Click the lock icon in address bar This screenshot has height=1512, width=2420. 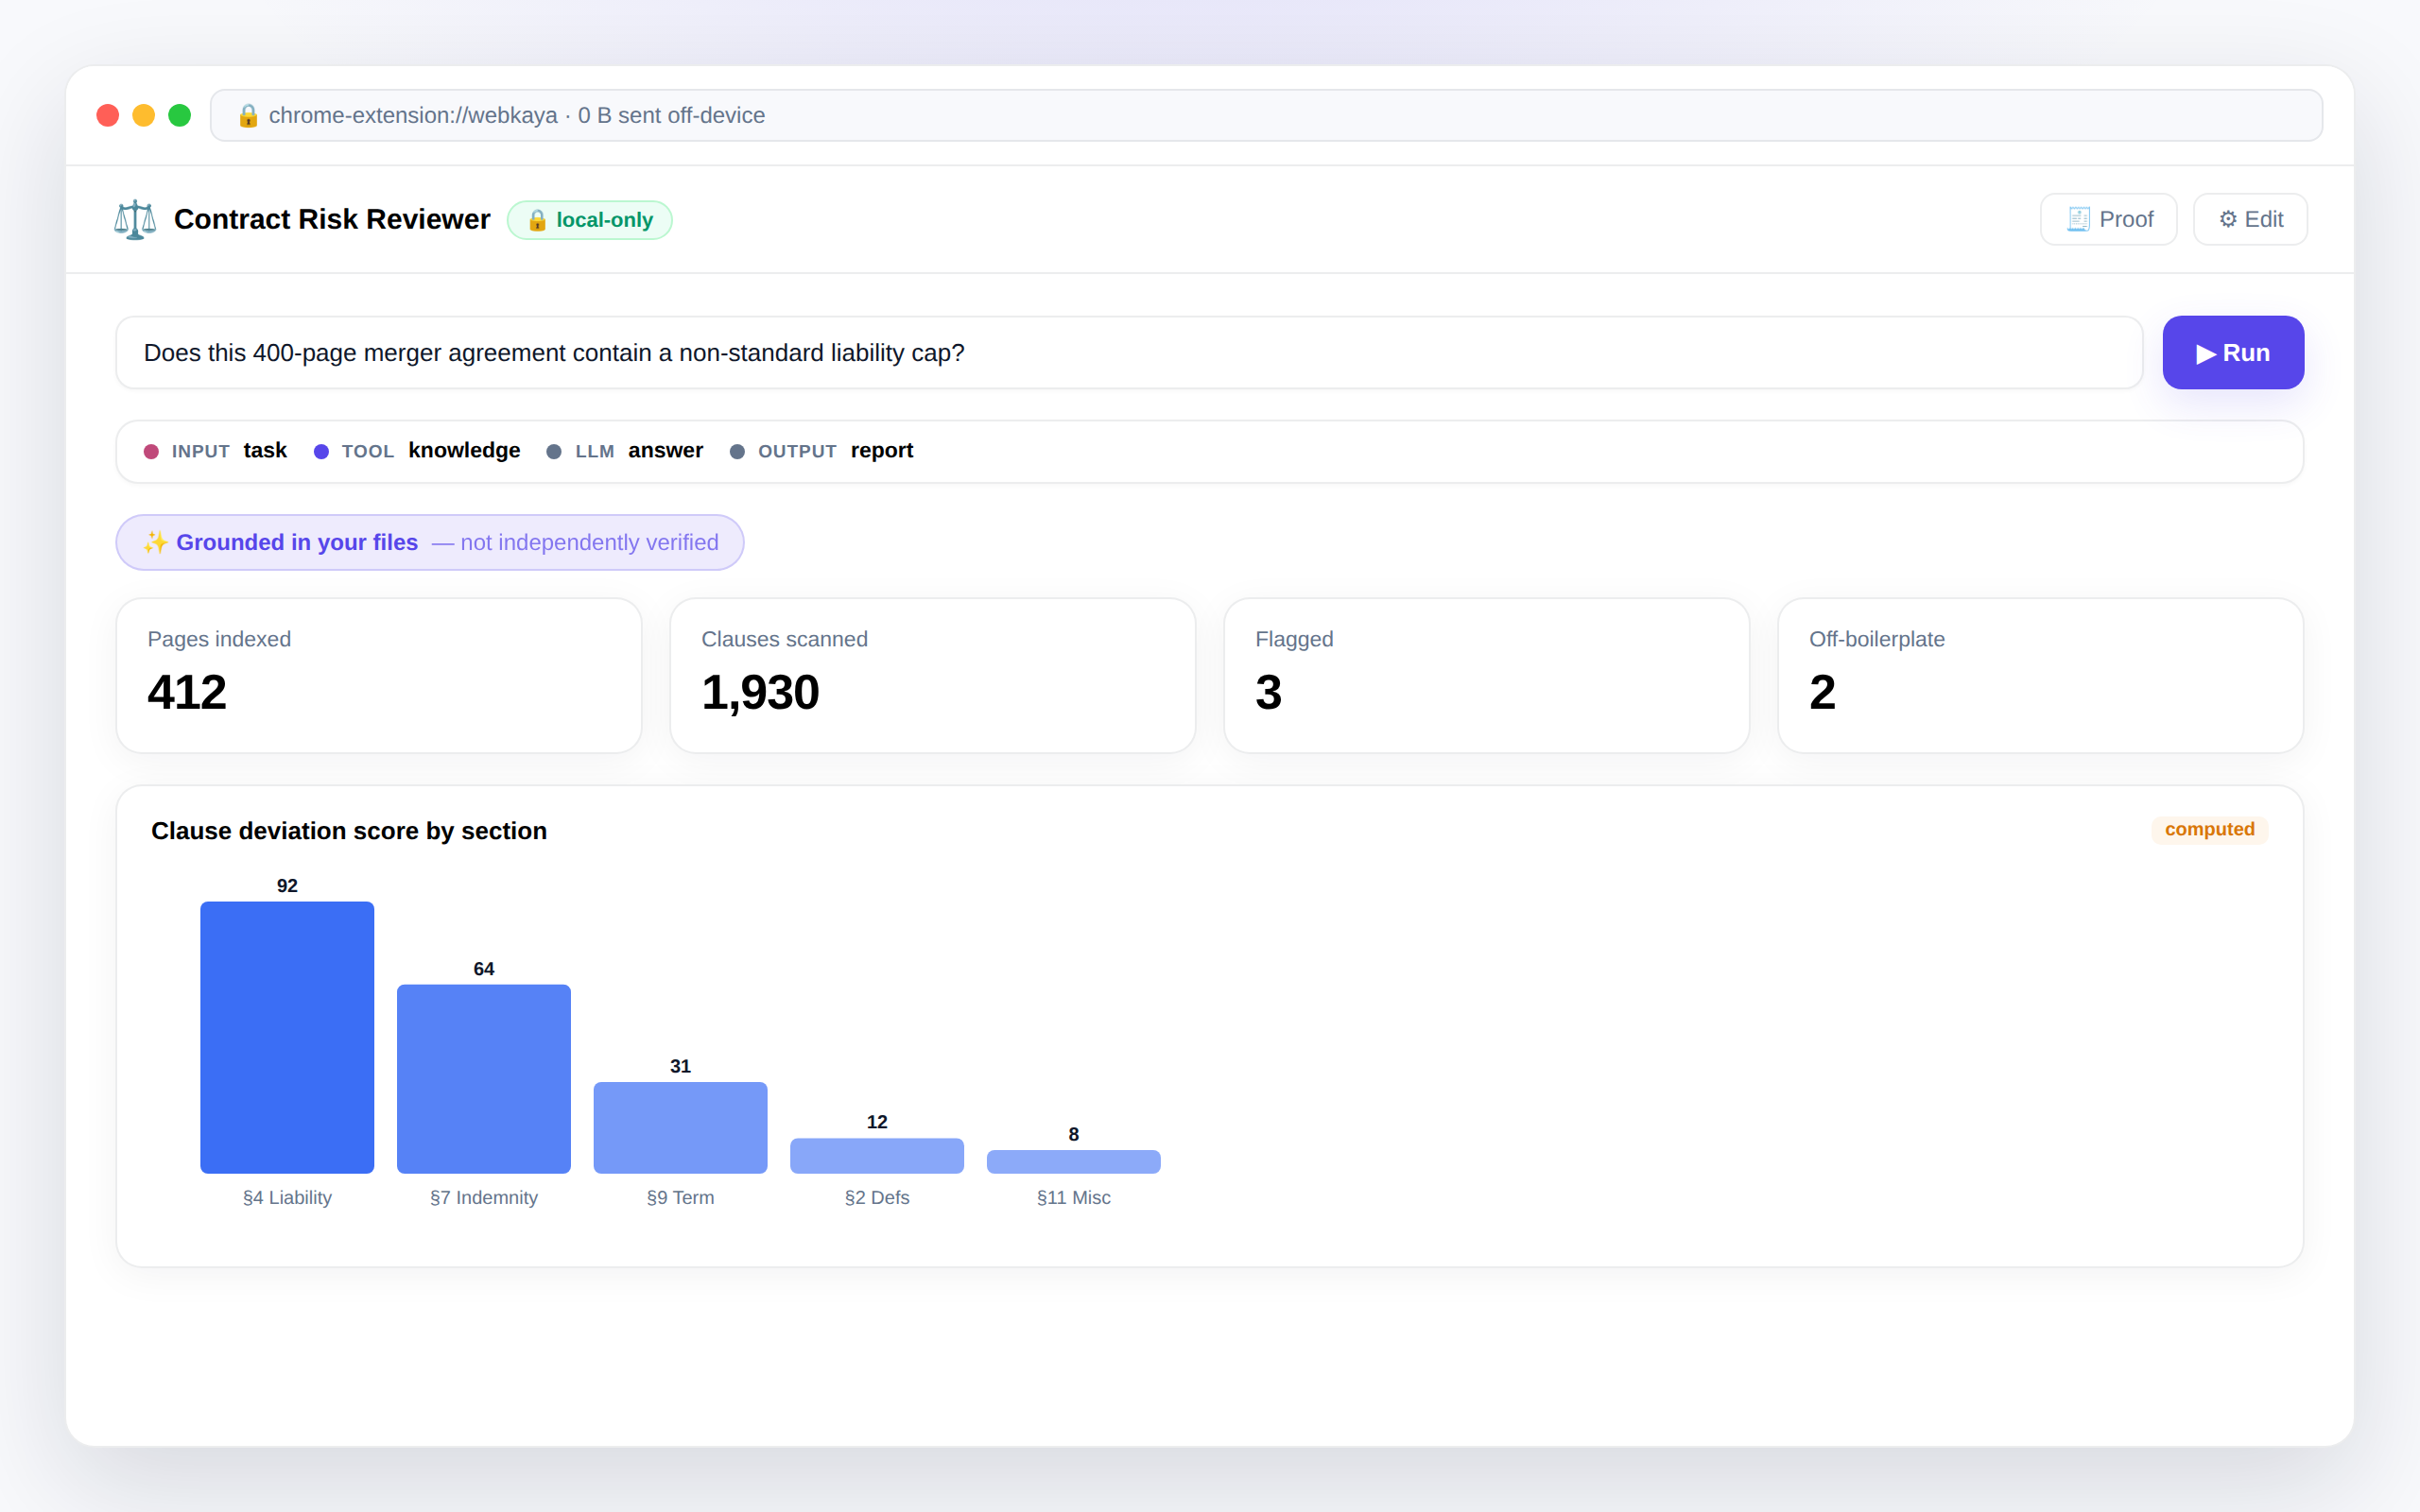tap(248, 116)
